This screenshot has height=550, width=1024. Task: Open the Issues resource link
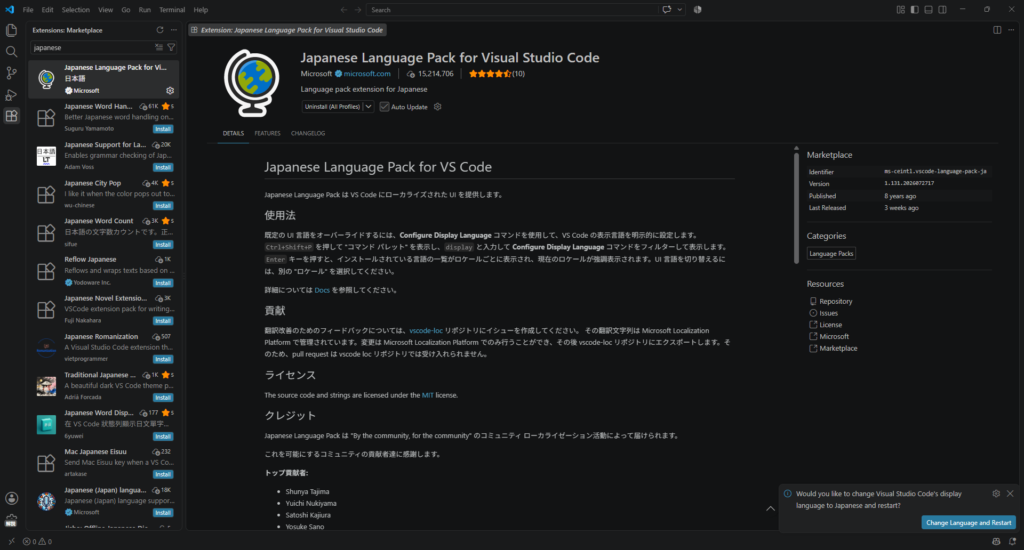828,313
